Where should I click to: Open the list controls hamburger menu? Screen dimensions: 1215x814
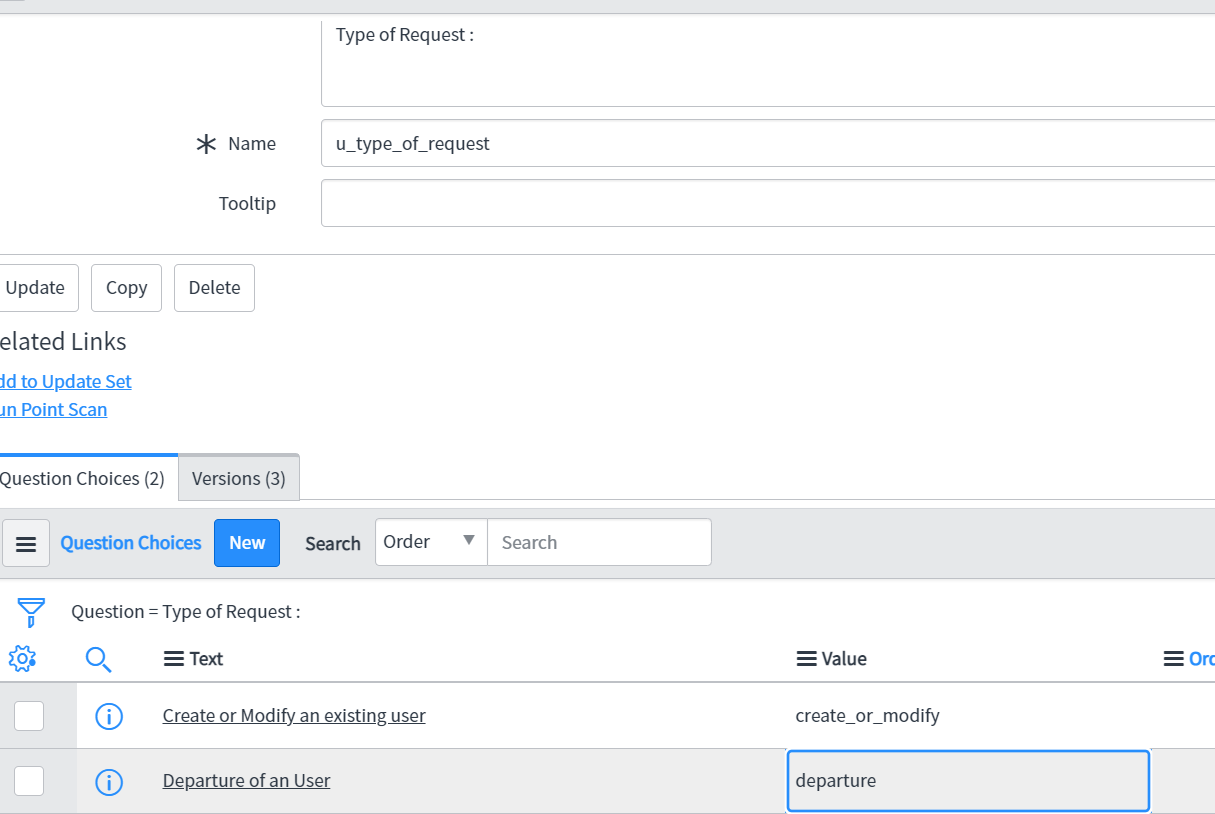26,543
